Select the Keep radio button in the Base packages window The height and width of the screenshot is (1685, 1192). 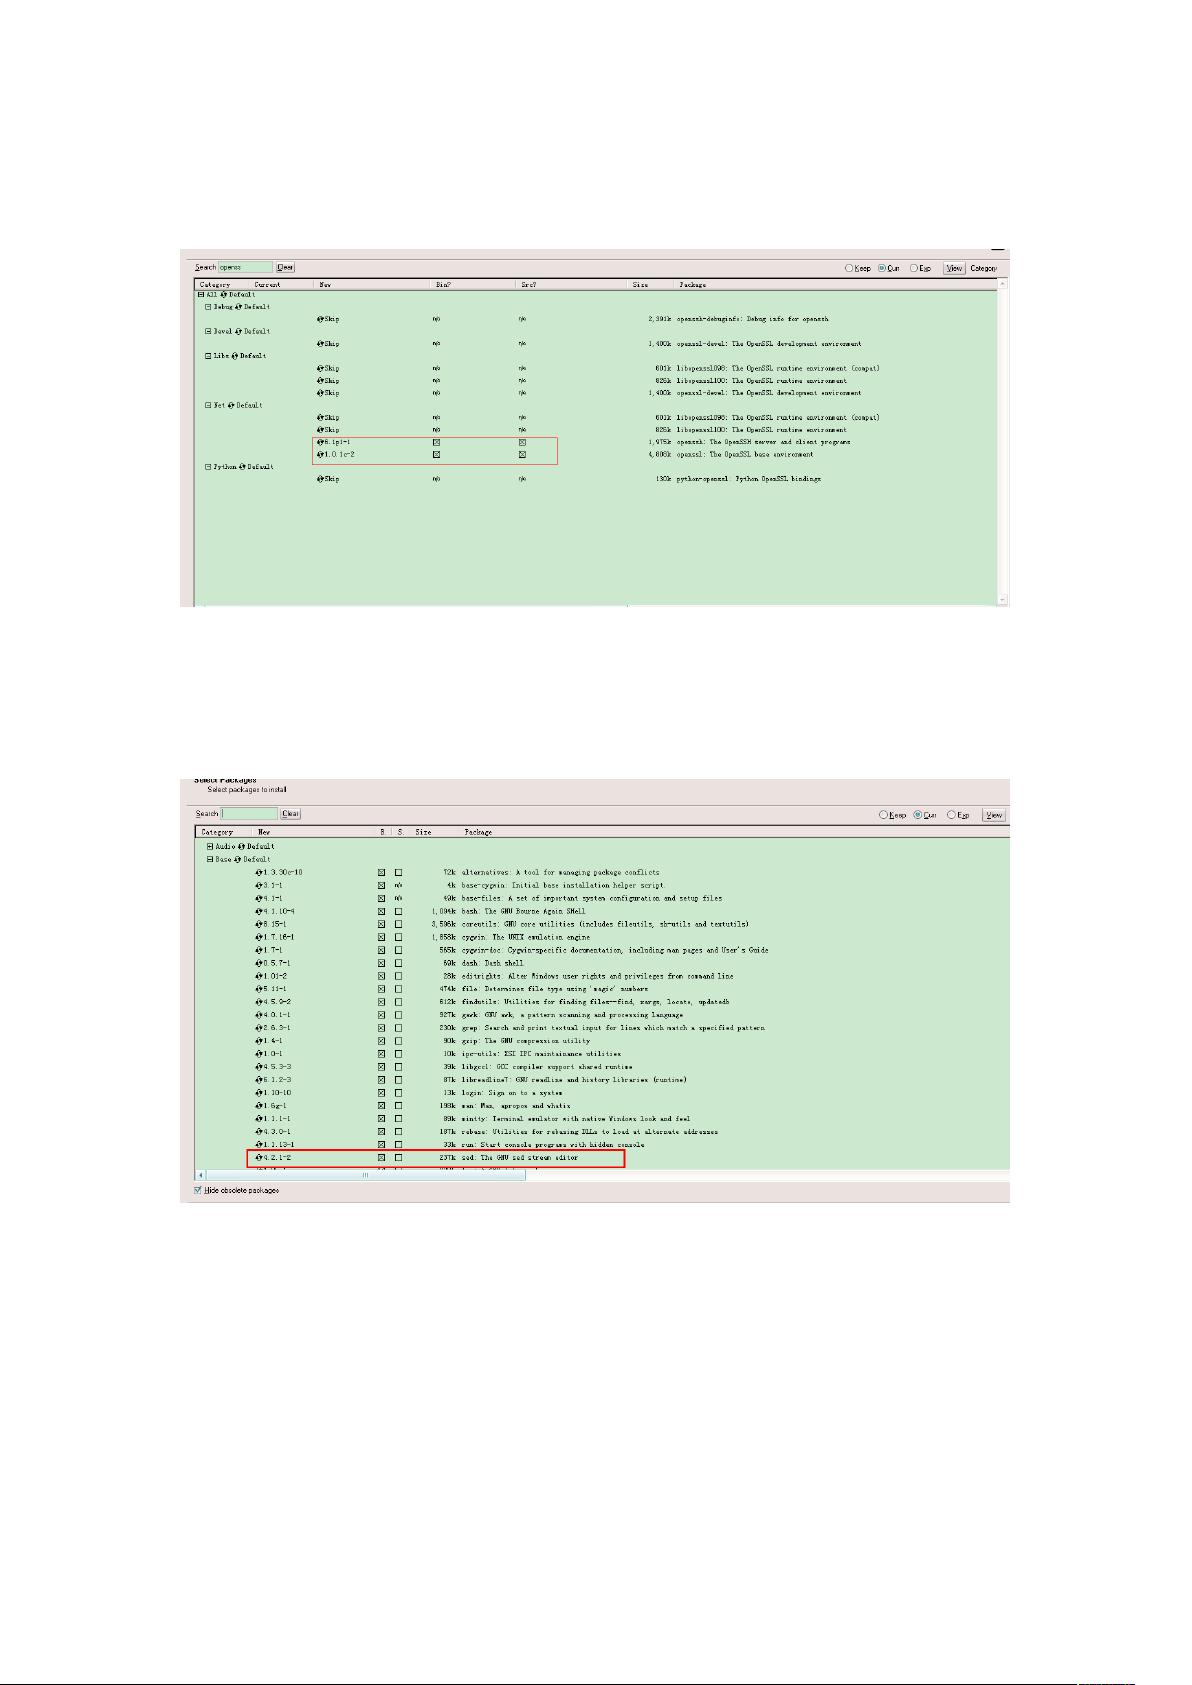(x=884, y=815)
